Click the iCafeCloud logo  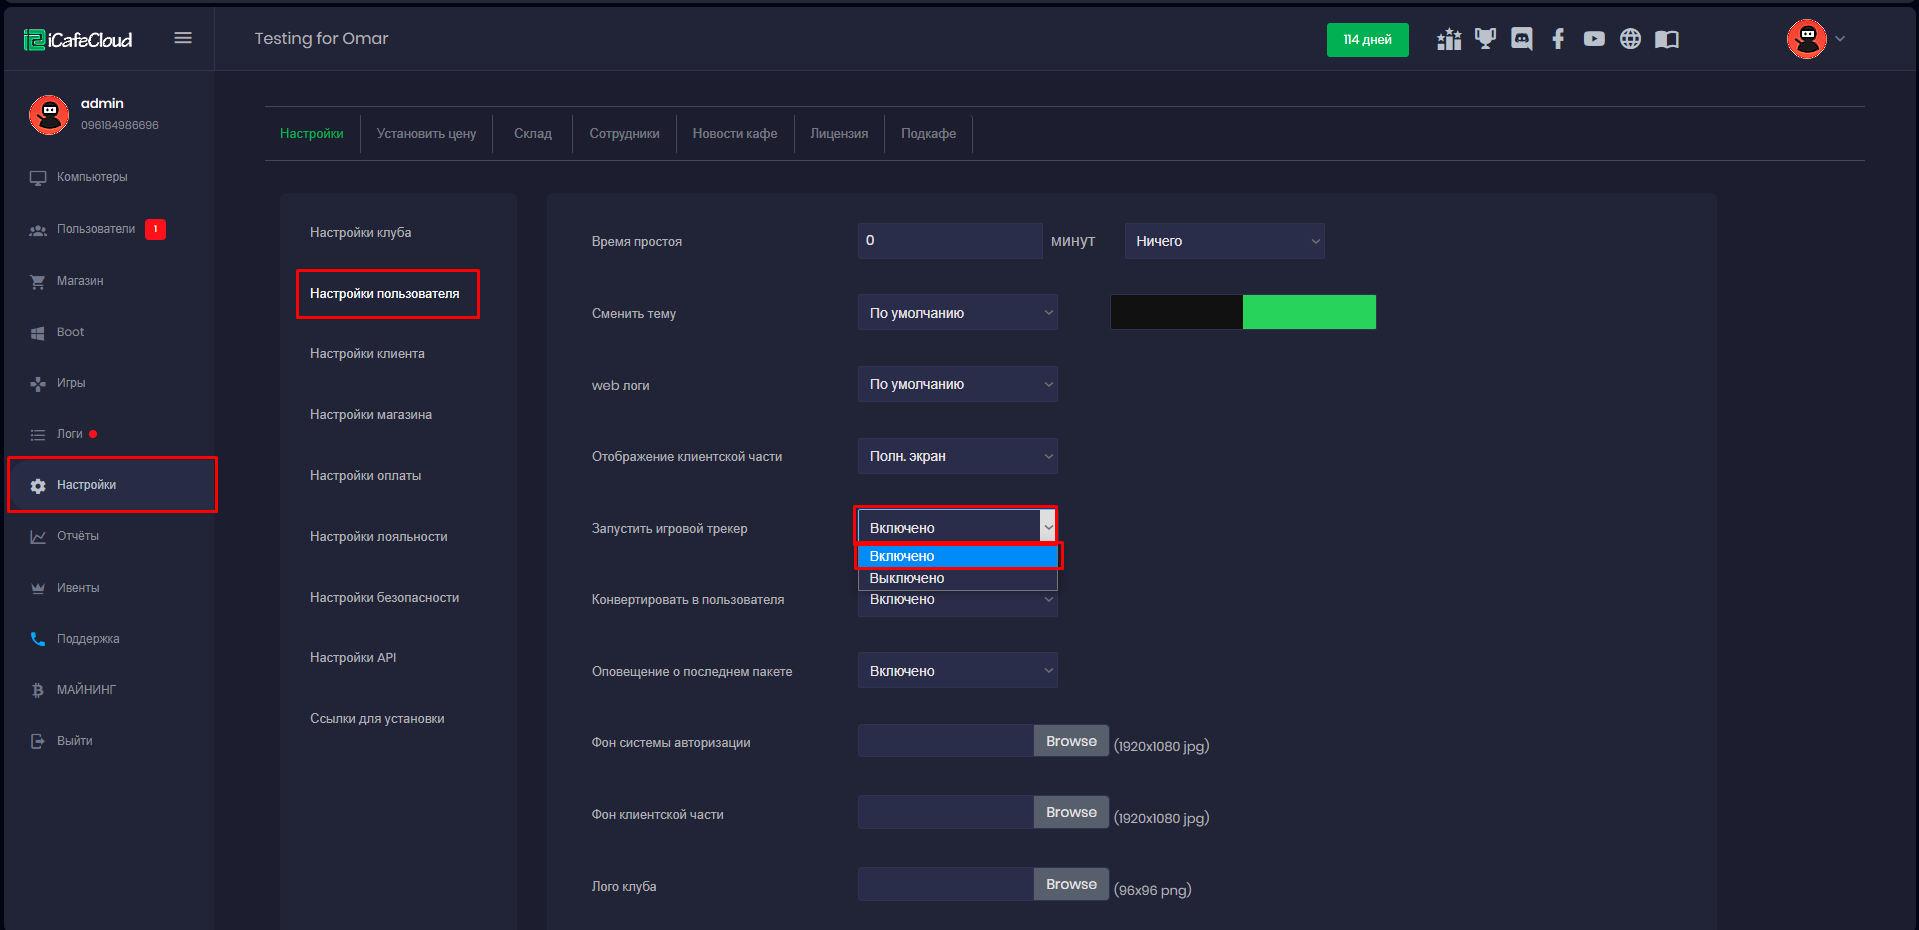(78, 39)
